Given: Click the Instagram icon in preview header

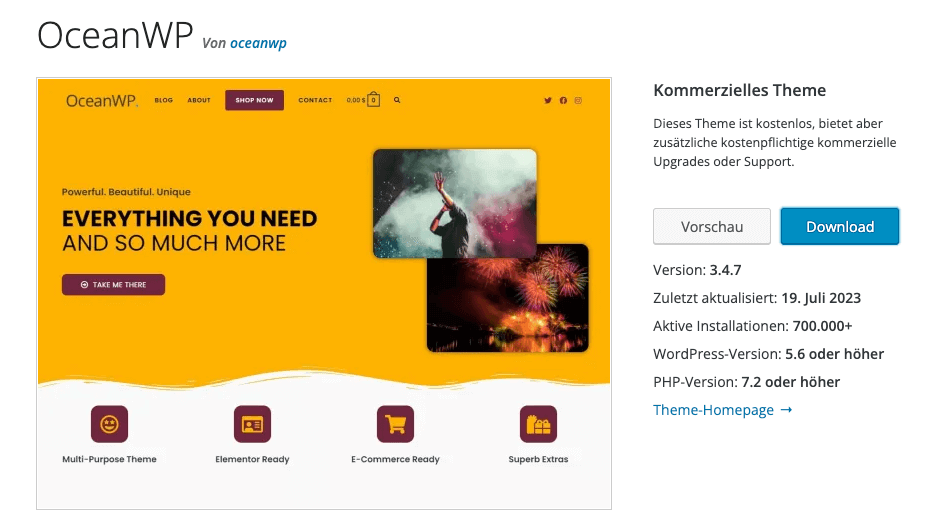Looking at the screenshot, I should 578,100.
